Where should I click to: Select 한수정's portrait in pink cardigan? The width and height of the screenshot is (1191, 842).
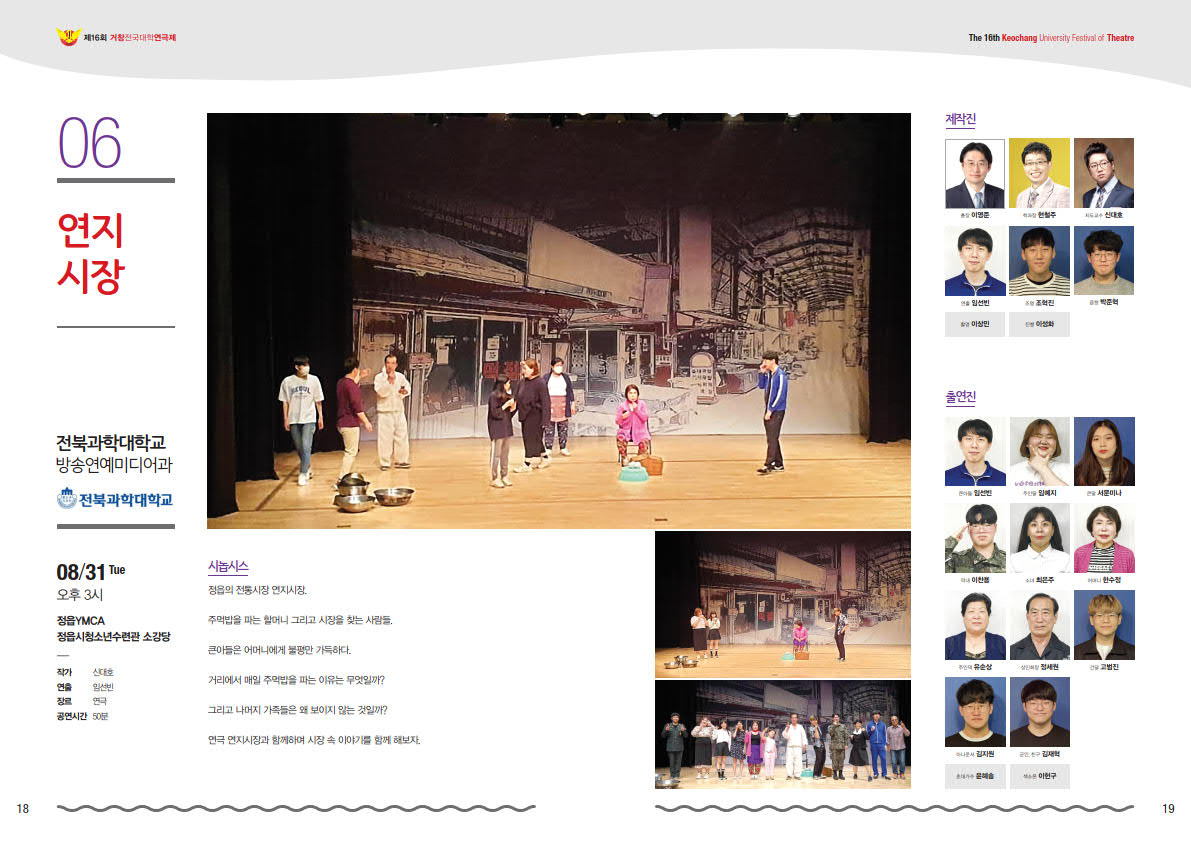click(x=1104, y=538)
